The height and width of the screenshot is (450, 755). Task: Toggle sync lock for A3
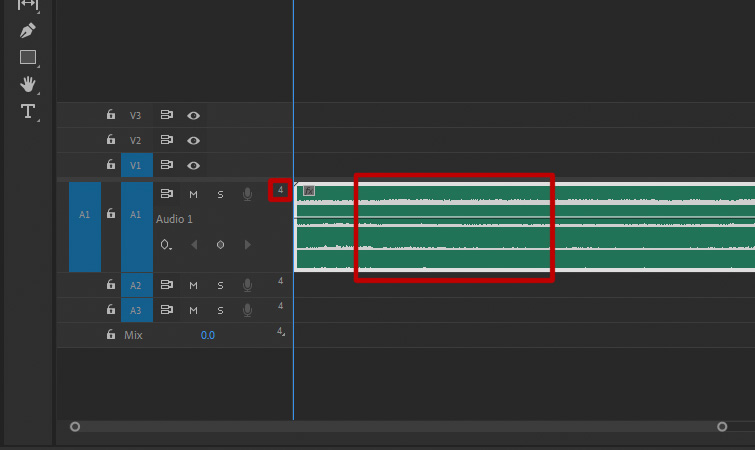[x=167, y=310]
